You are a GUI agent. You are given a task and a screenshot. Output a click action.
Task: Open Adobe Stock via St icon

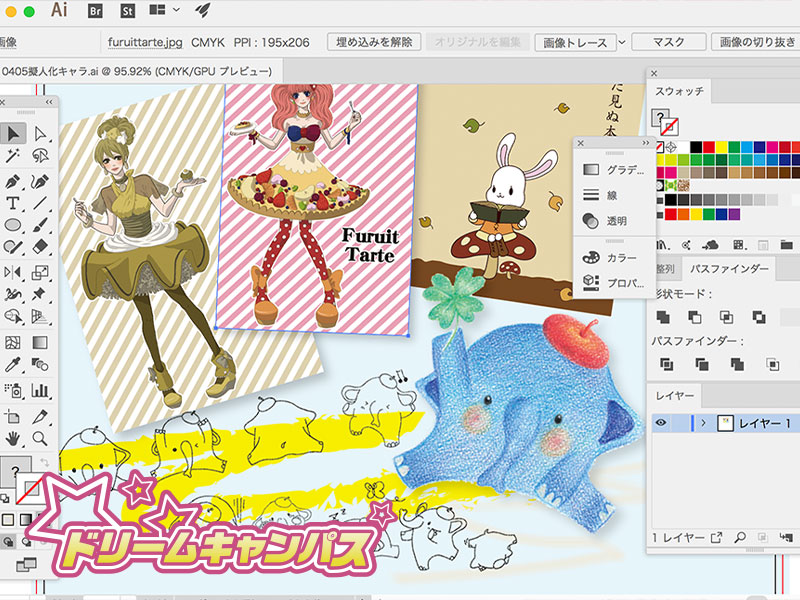coord(128,11)
